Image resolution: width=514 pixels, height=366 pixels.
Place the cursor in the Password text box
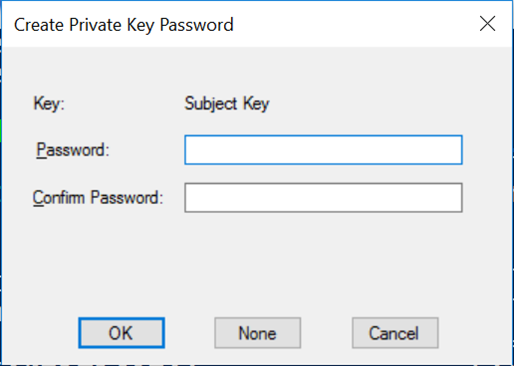[x=323, y=150]
